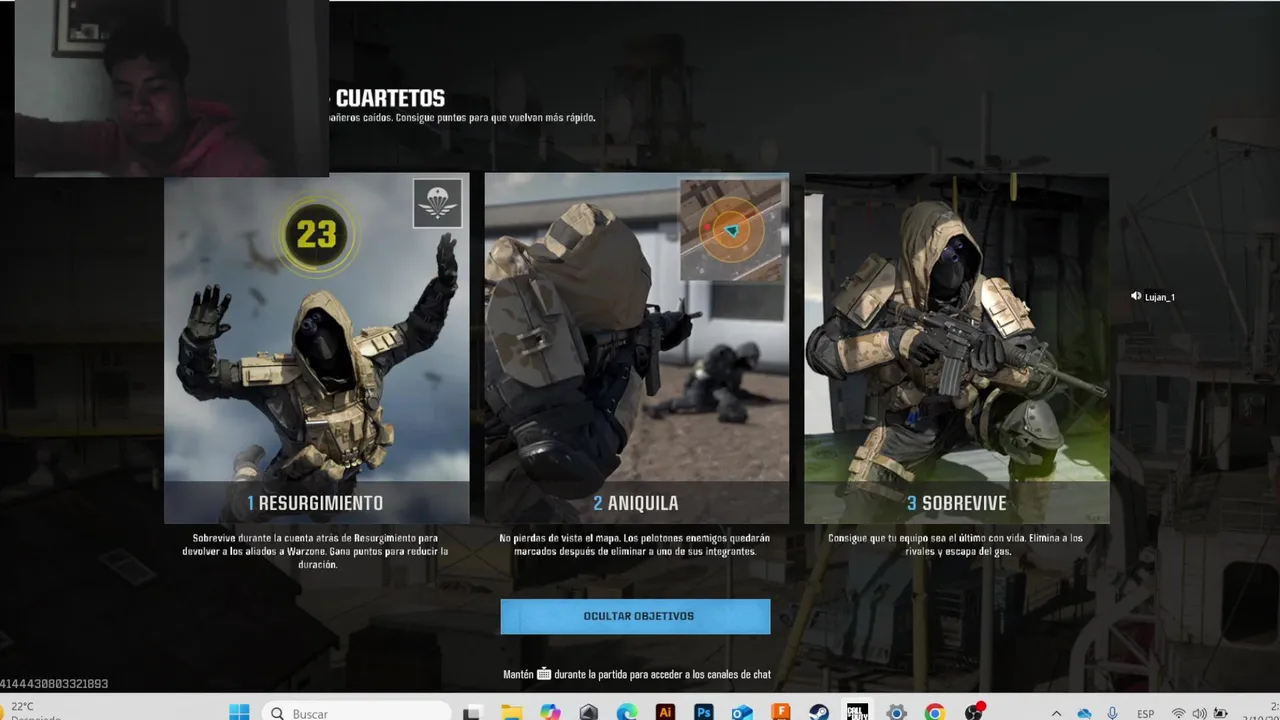This screenshot has width=1280, height=720.
Task: Open the orange F app in taskbar
Action: [781, 712]
